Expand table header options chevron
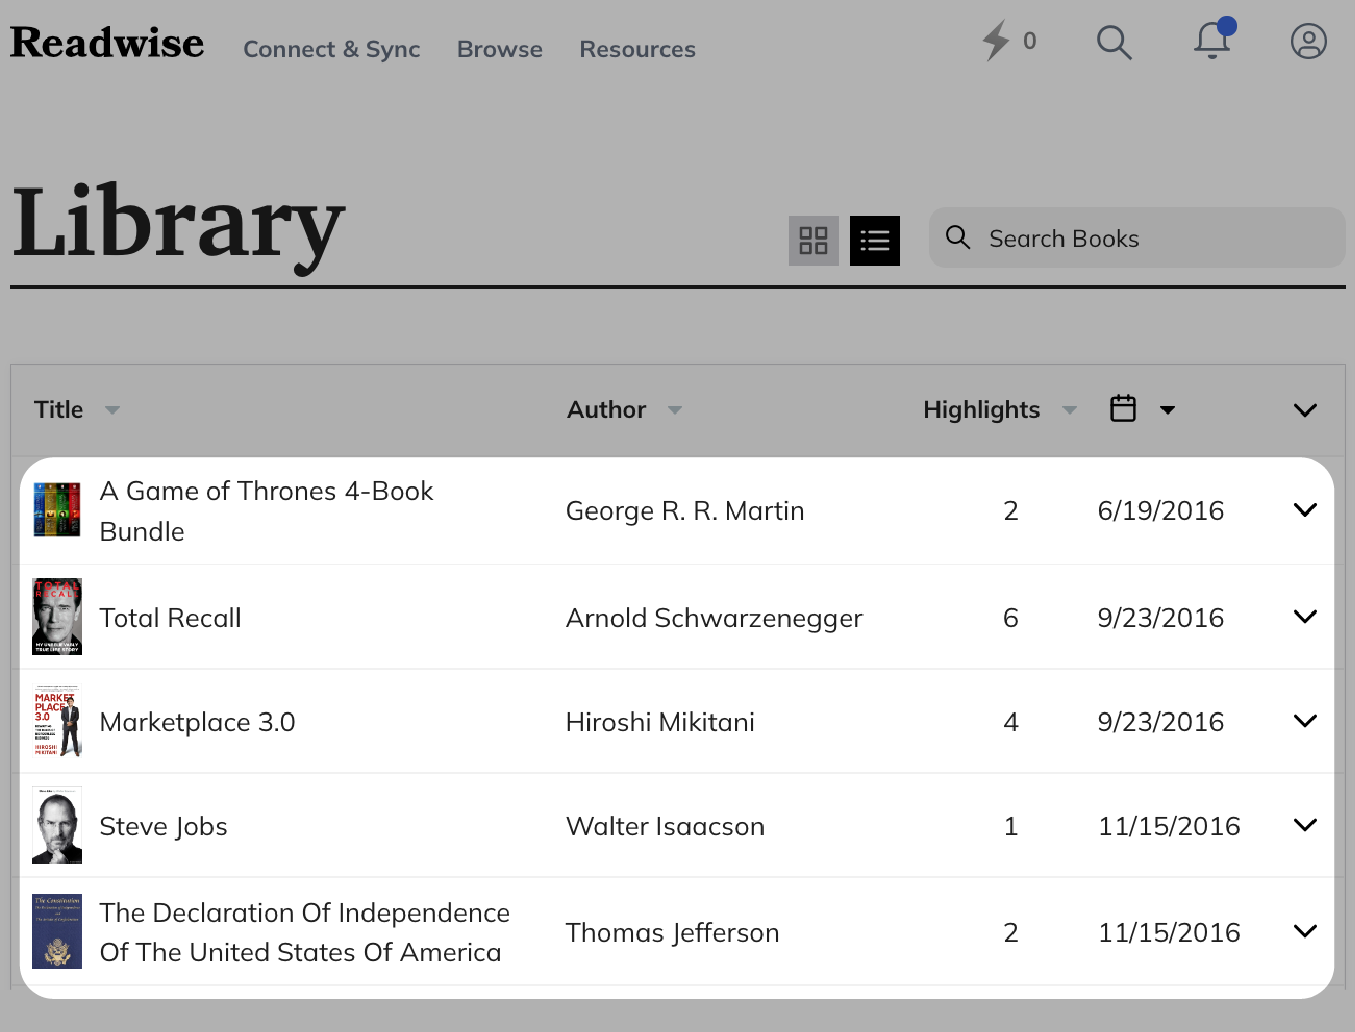The image size is (1355, 1032). (x=1305, y=410)
